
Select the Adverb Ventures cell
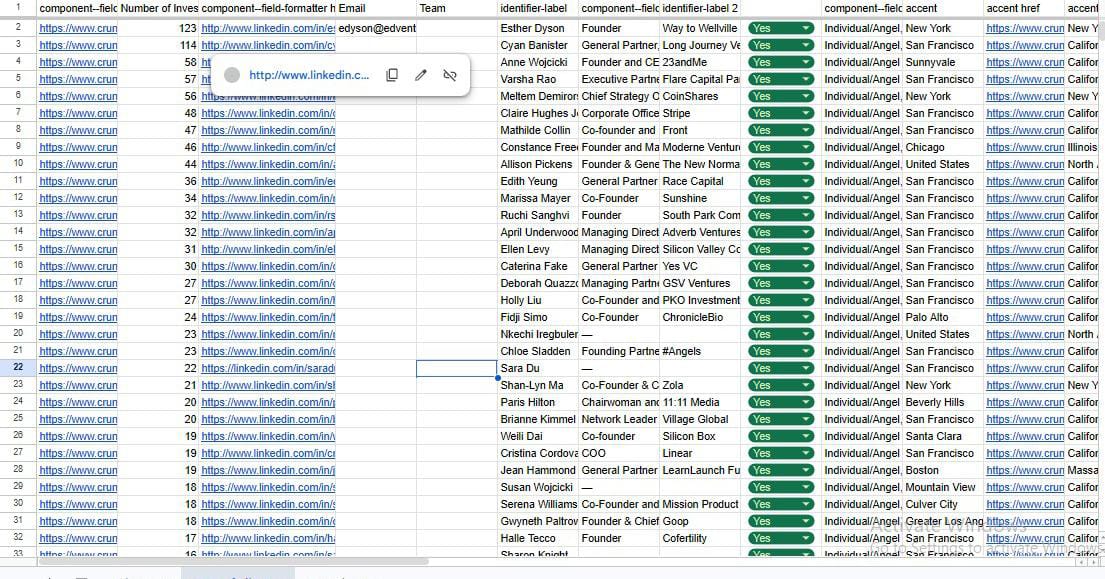pyautogui.click(x=700, y=232)
